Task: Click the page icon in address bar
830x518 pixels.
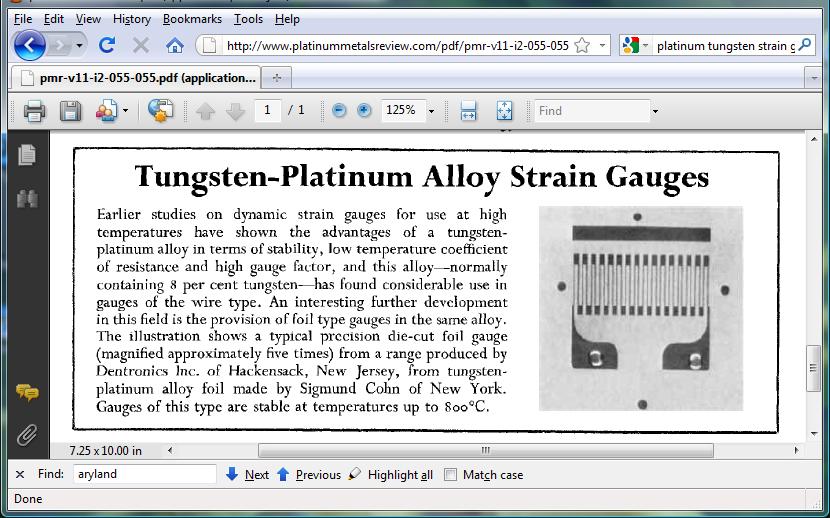Action: (x=209, y=46)
